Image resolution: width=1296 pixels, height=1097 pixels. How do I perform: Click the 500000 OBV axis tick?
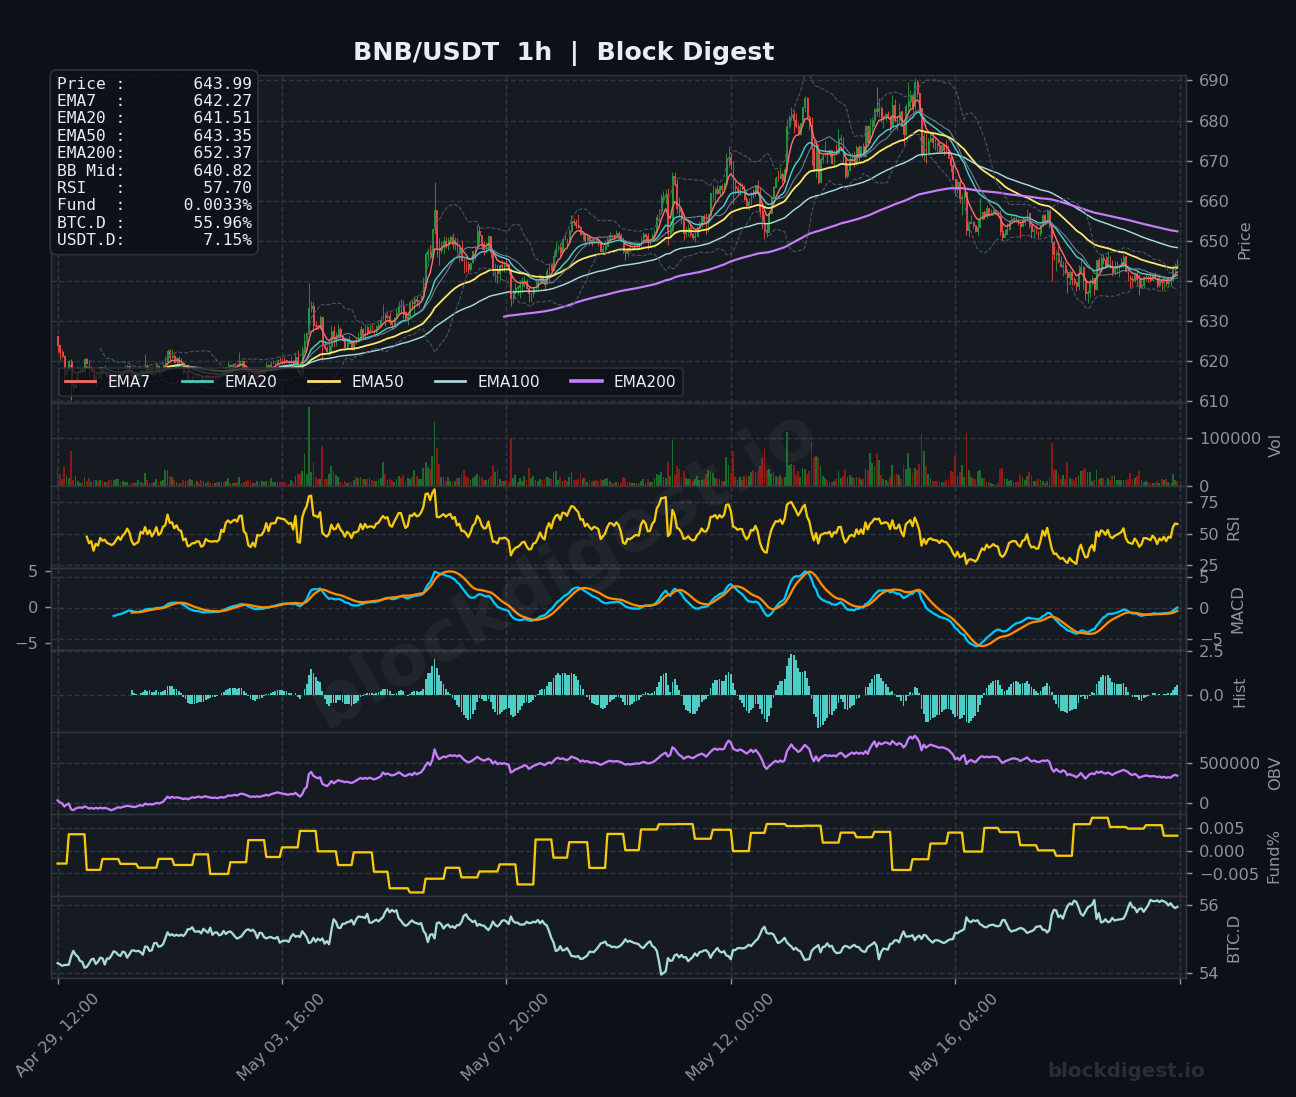point(1230,763)
